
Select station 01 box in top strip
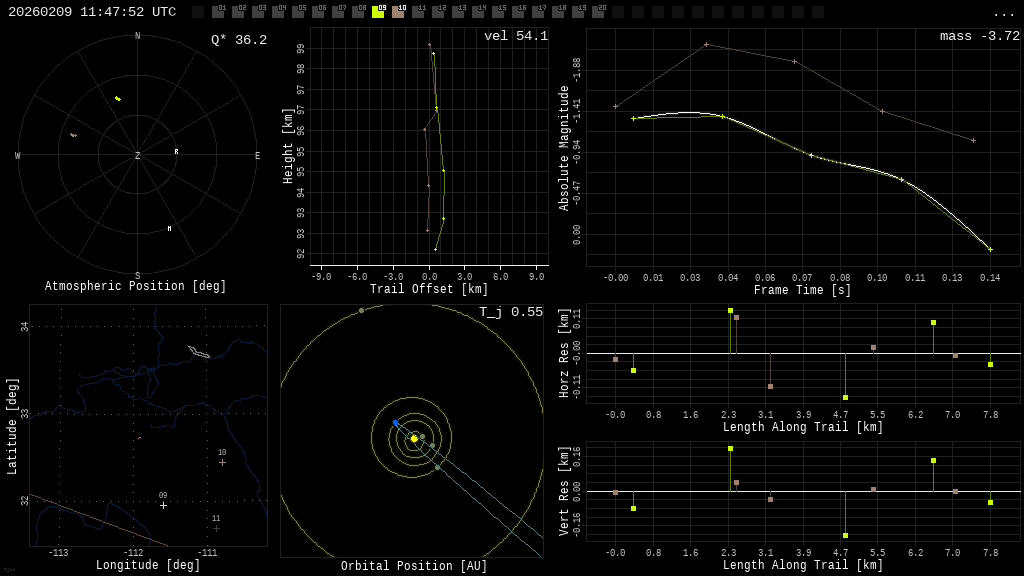tap(218, 12)
